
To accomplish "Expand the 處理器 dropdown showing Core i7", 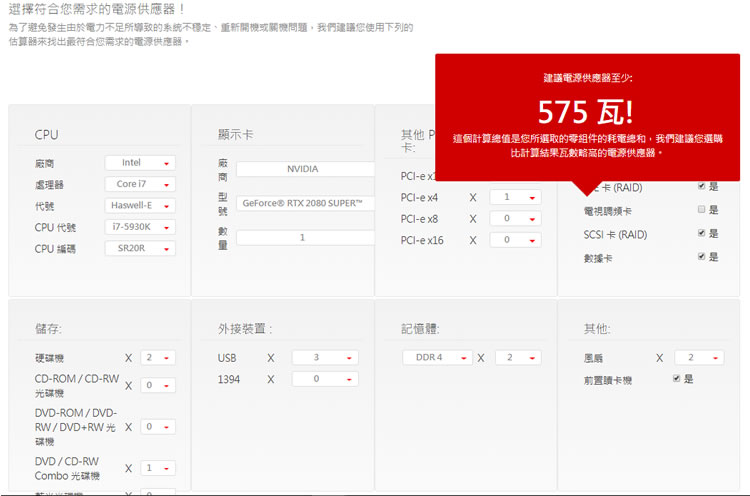I will tap(140, 184).
